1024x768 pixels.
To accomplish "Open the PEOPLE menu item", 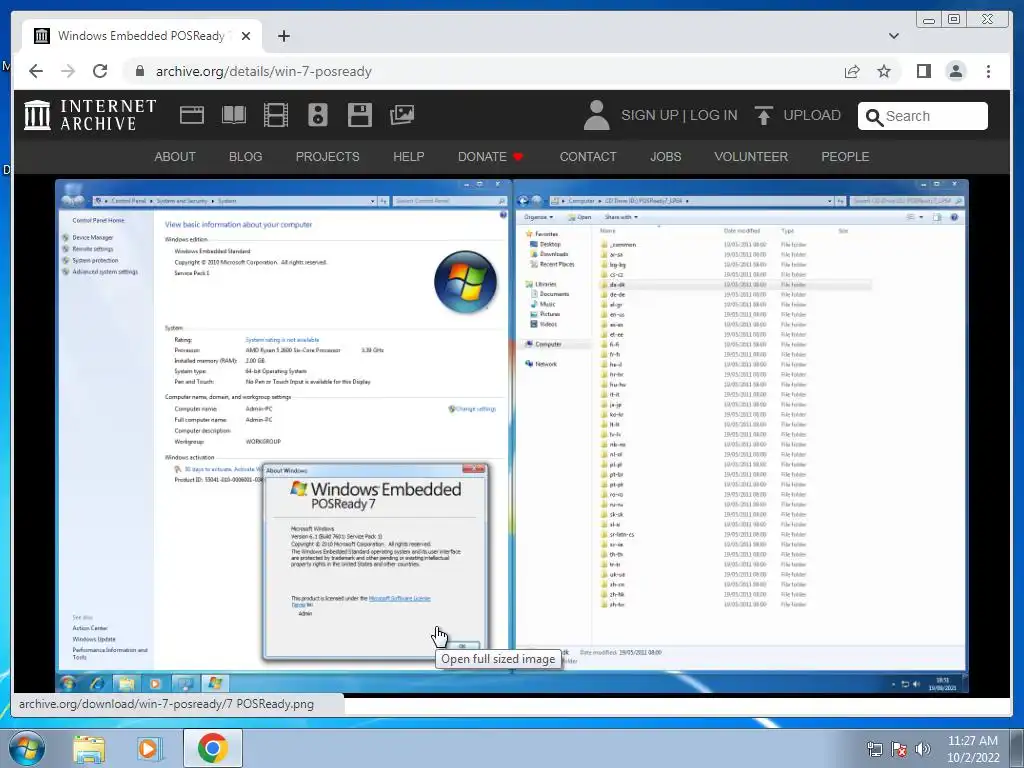I will point(845,157).
